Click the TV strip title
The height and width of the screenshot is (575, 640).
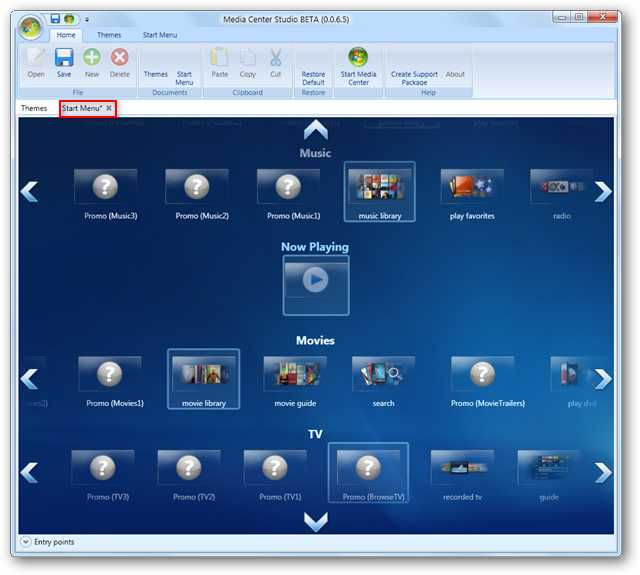click(316, 434)
